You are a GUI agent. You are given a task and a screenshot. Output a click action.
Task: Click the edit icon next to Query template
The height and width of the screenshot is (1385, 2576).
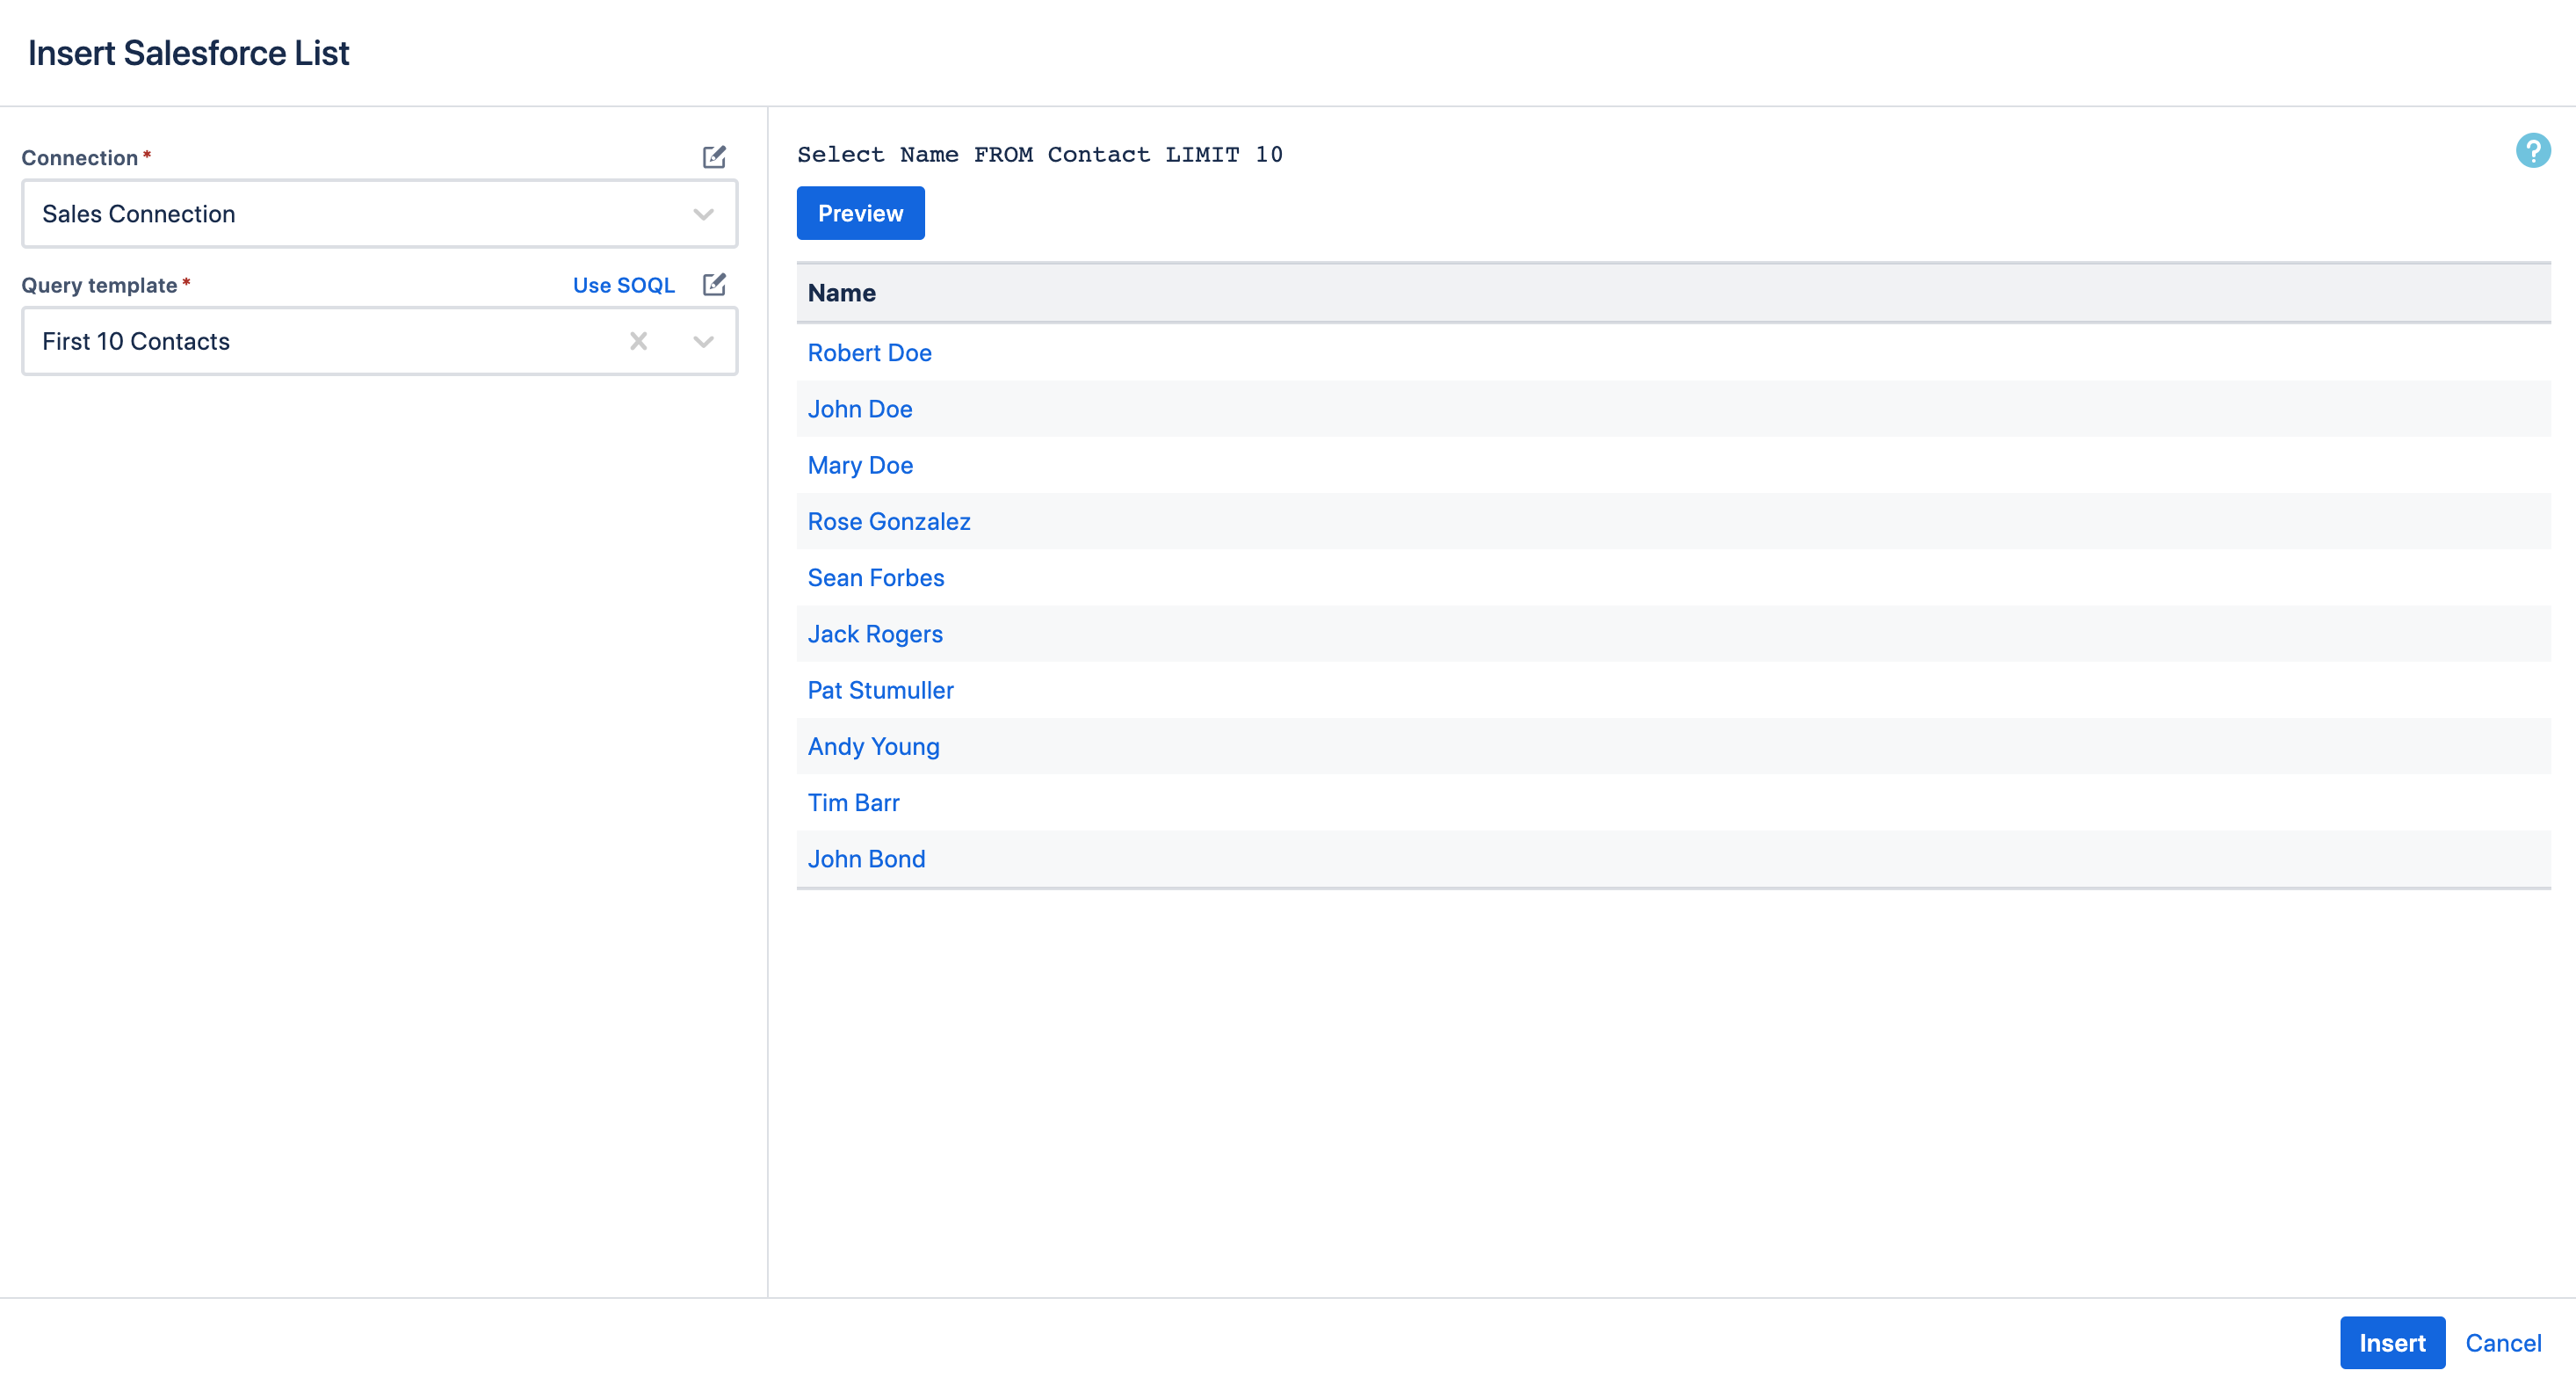pos(713,285)
